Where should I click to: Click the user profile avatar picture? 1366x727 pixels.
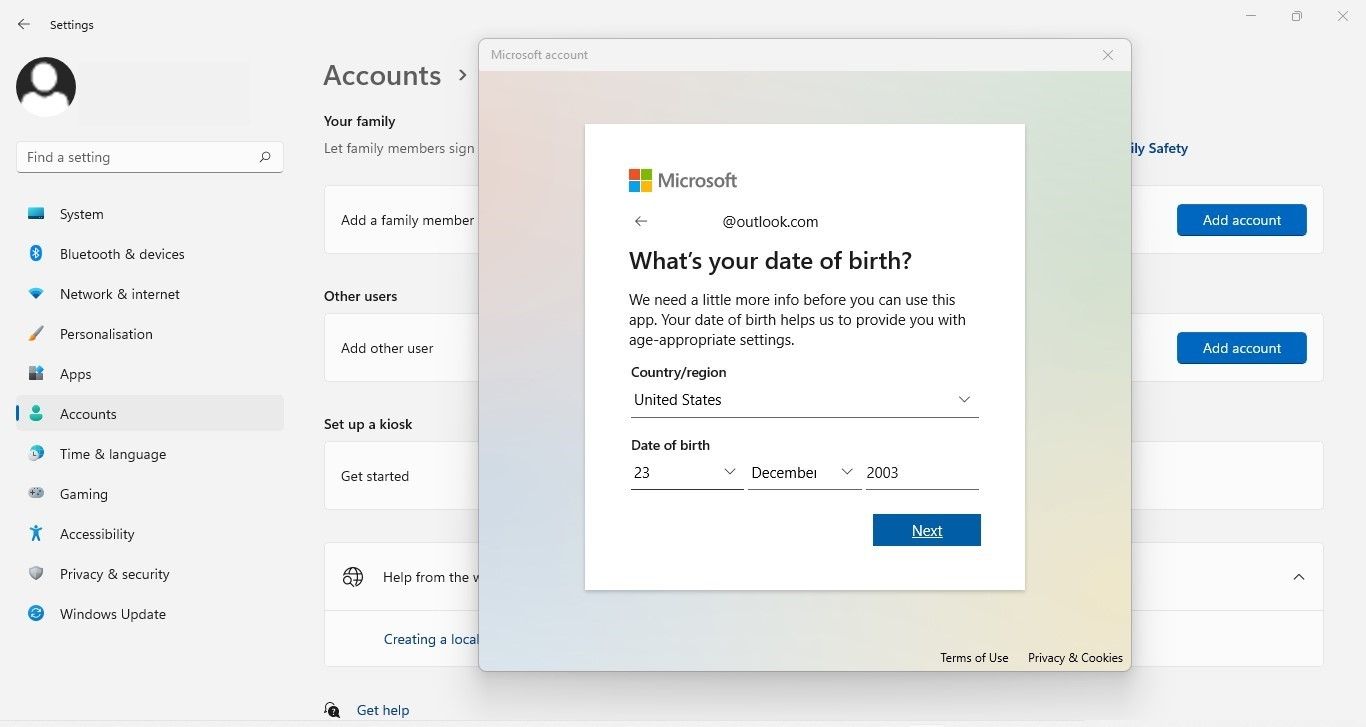pyautogui.click(x=46, y=87)
